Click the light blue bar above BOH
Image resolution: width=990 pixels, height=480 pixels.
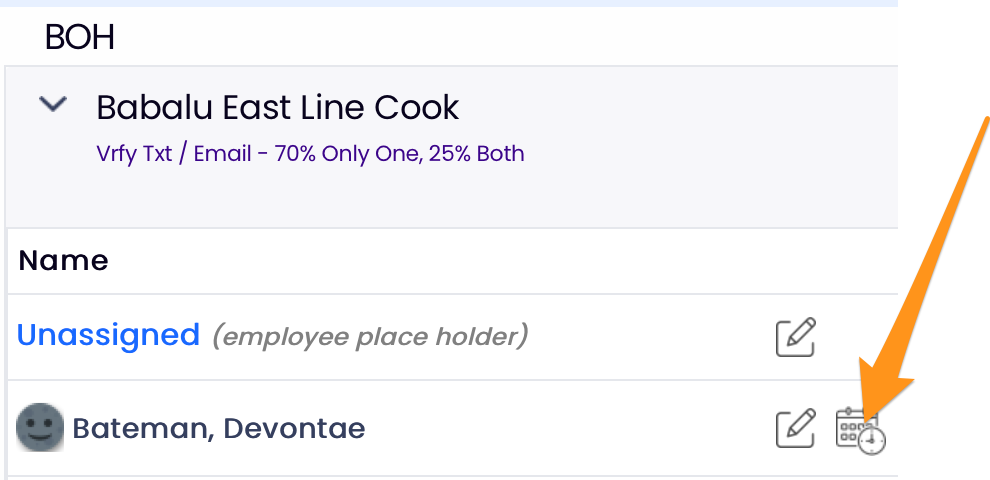tap(448, 3)
